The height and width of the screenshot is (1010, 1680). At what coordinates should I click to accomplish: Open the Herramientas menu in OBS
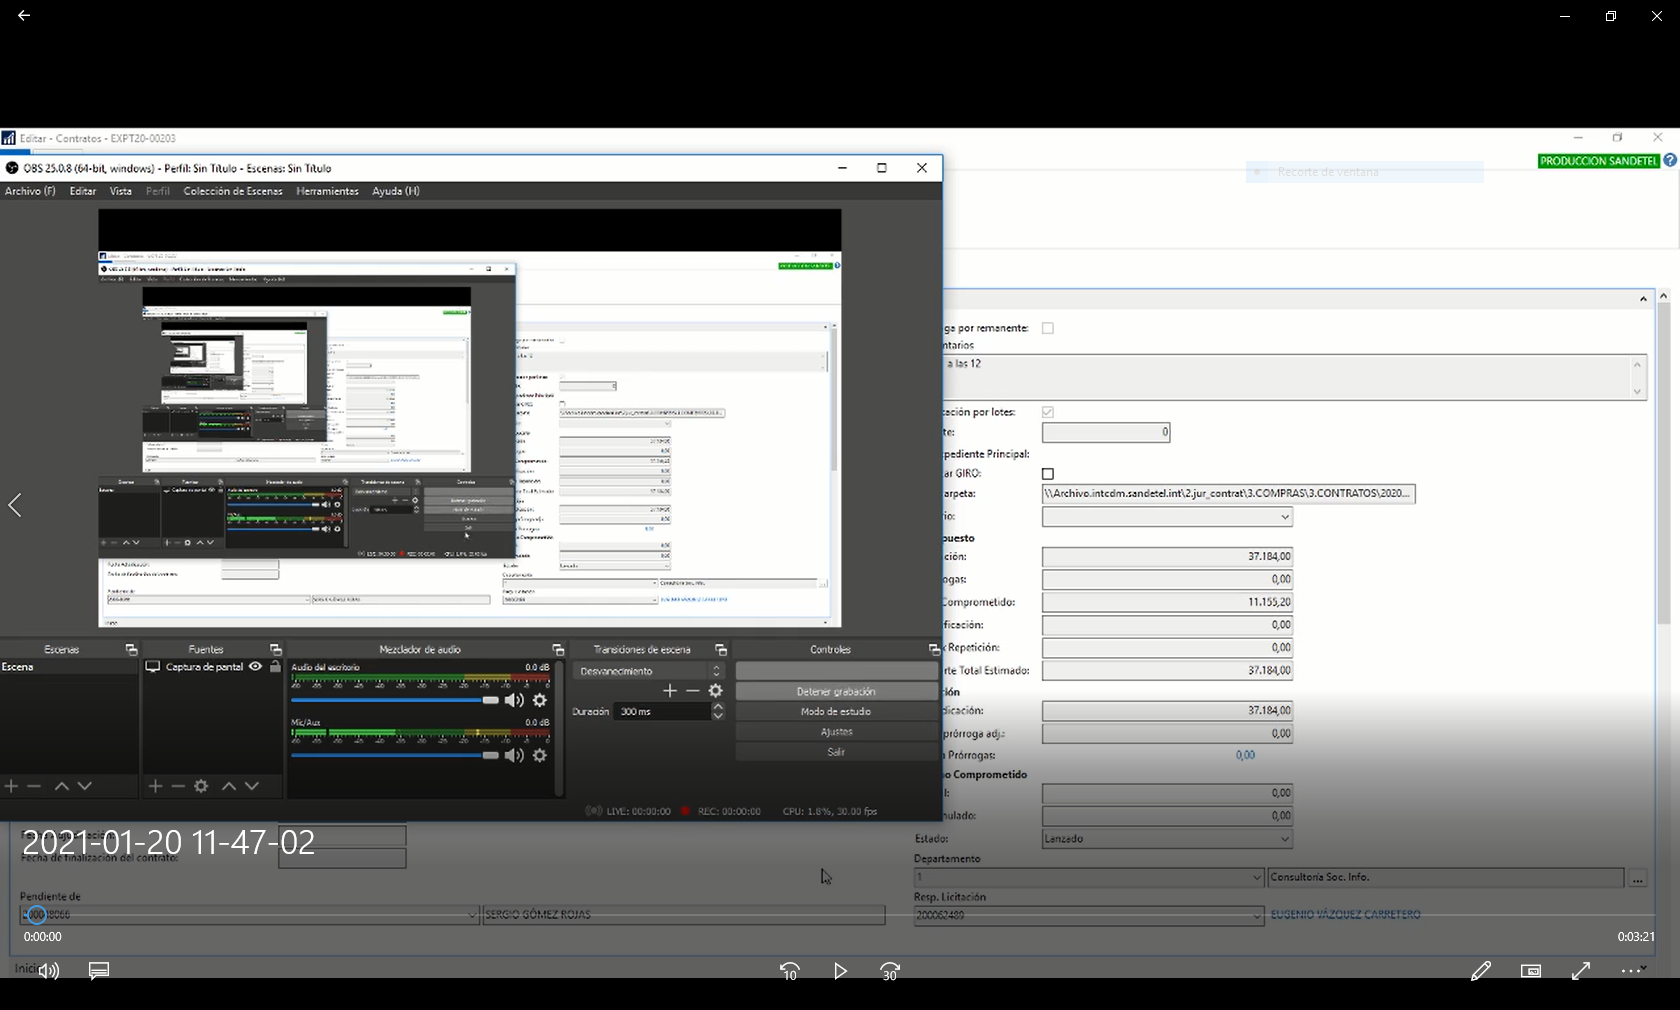pos(327,191)
